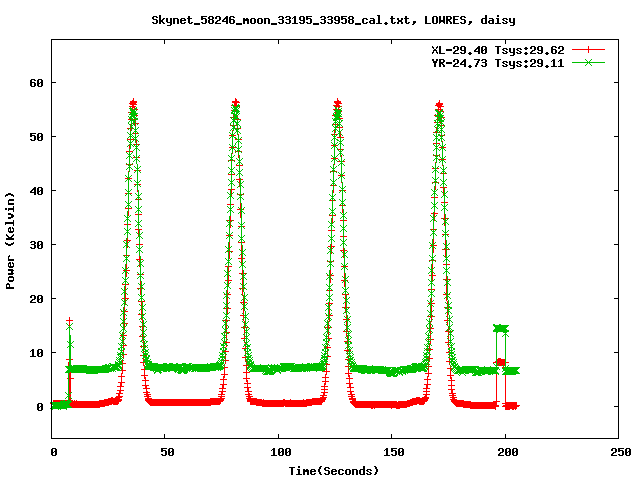The width and height of the screenshot is (640, 480).
Task: Click the y-axis tick label 60
Action: point(36,83)
